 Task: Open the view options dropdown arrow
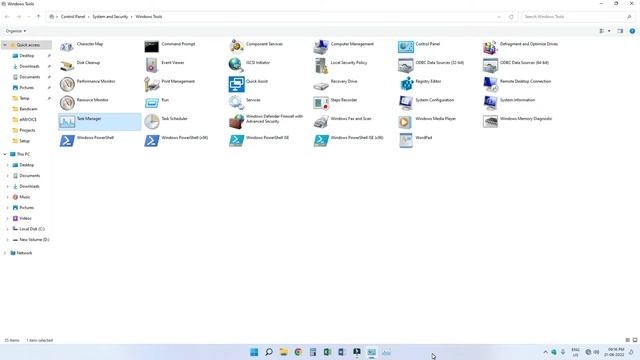pos(609,31)
